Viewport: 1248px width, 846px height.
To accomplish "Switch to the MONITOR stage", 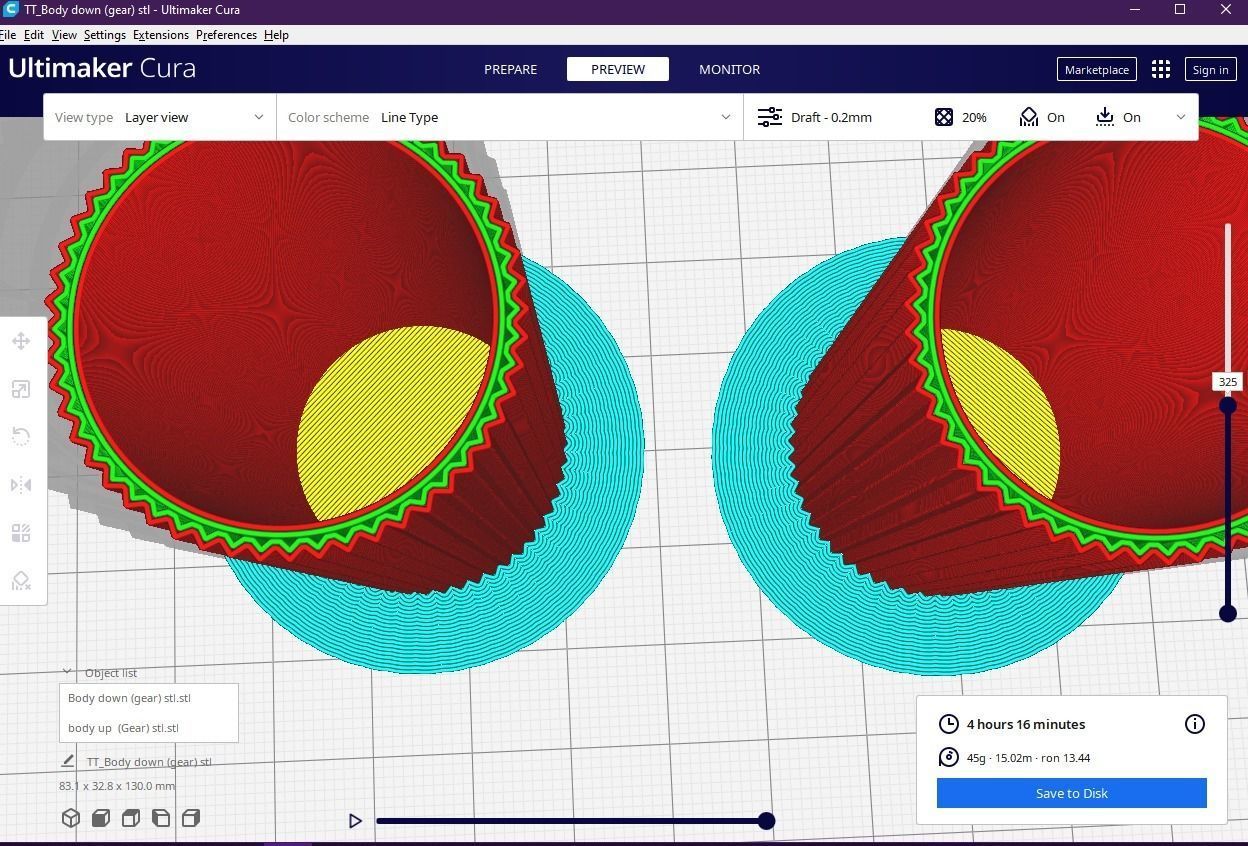I will pos(729,69).
